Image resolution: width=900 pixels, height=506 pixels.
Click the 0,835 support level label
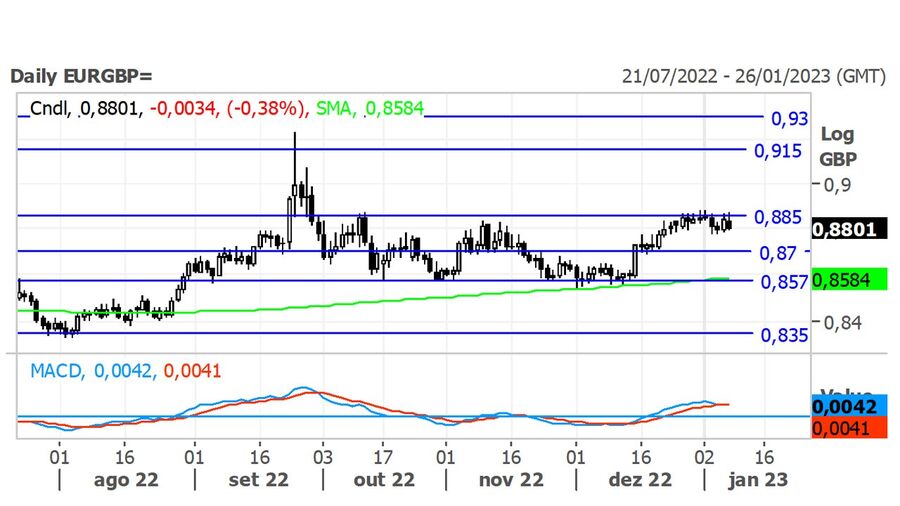[x=784, y=335]
